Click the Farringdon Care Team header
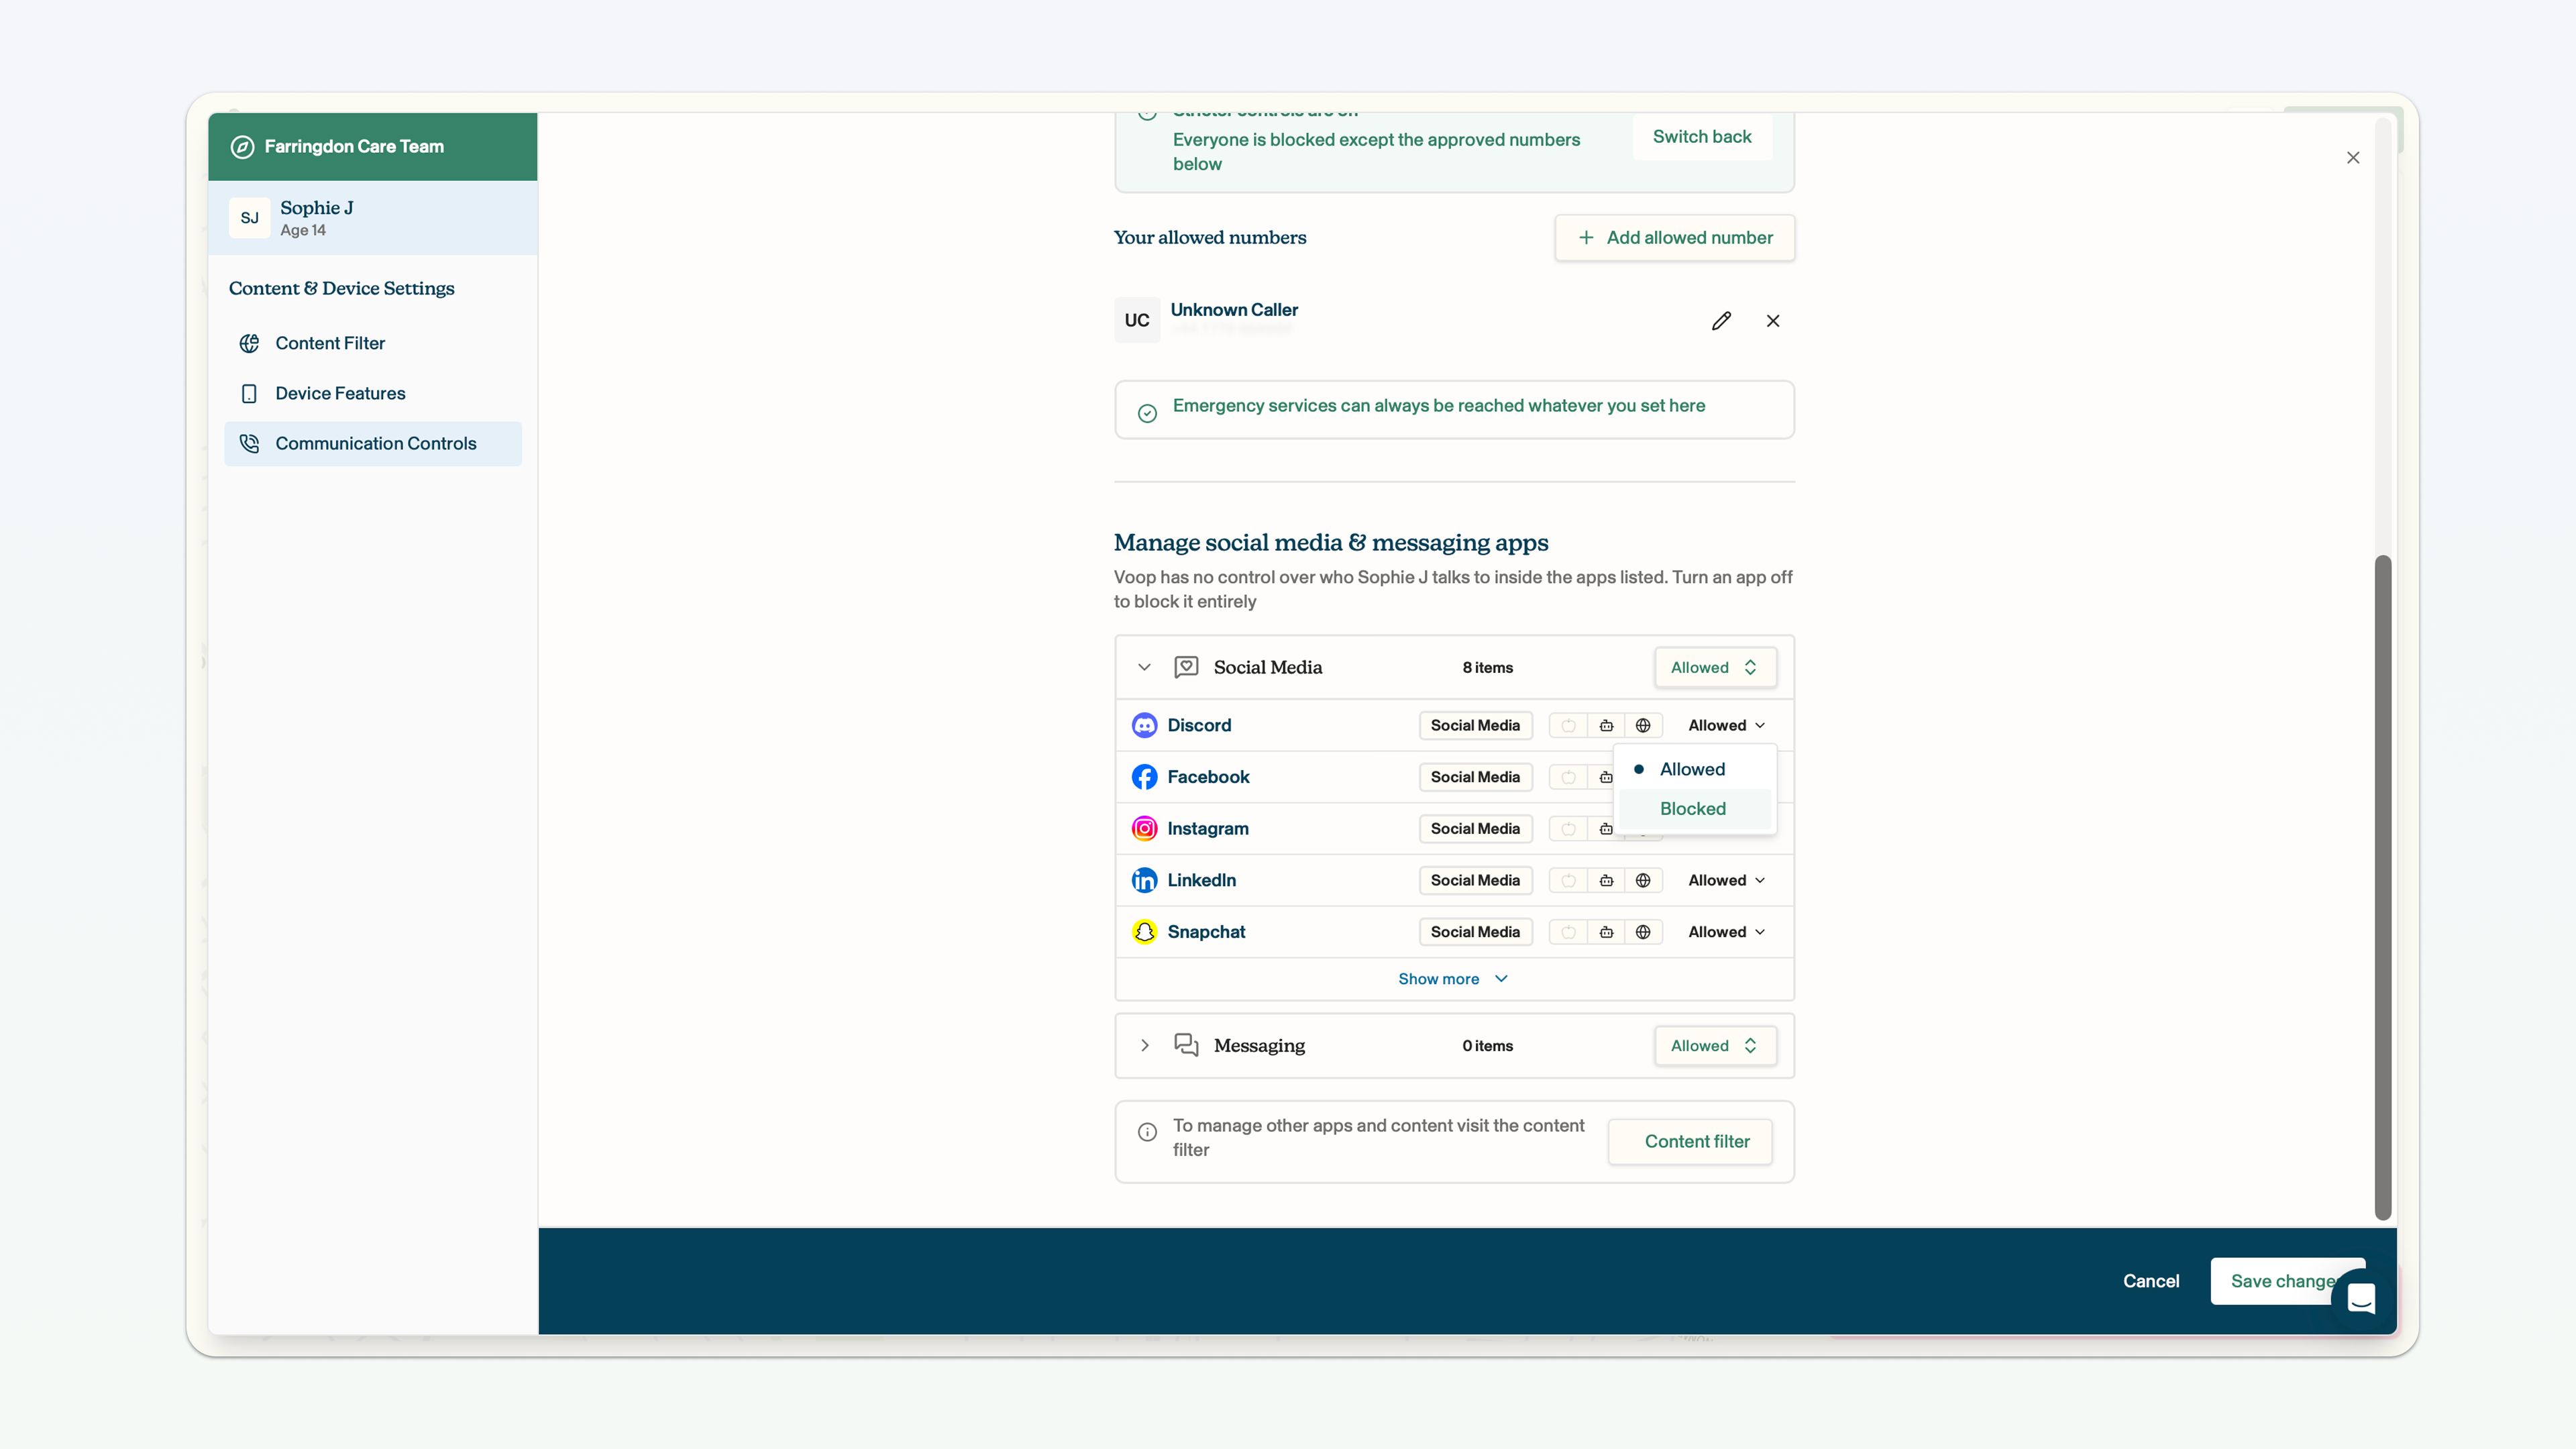Image resolution: width=2576 pixels, height=1449 pixels. (x=373, y=147)
